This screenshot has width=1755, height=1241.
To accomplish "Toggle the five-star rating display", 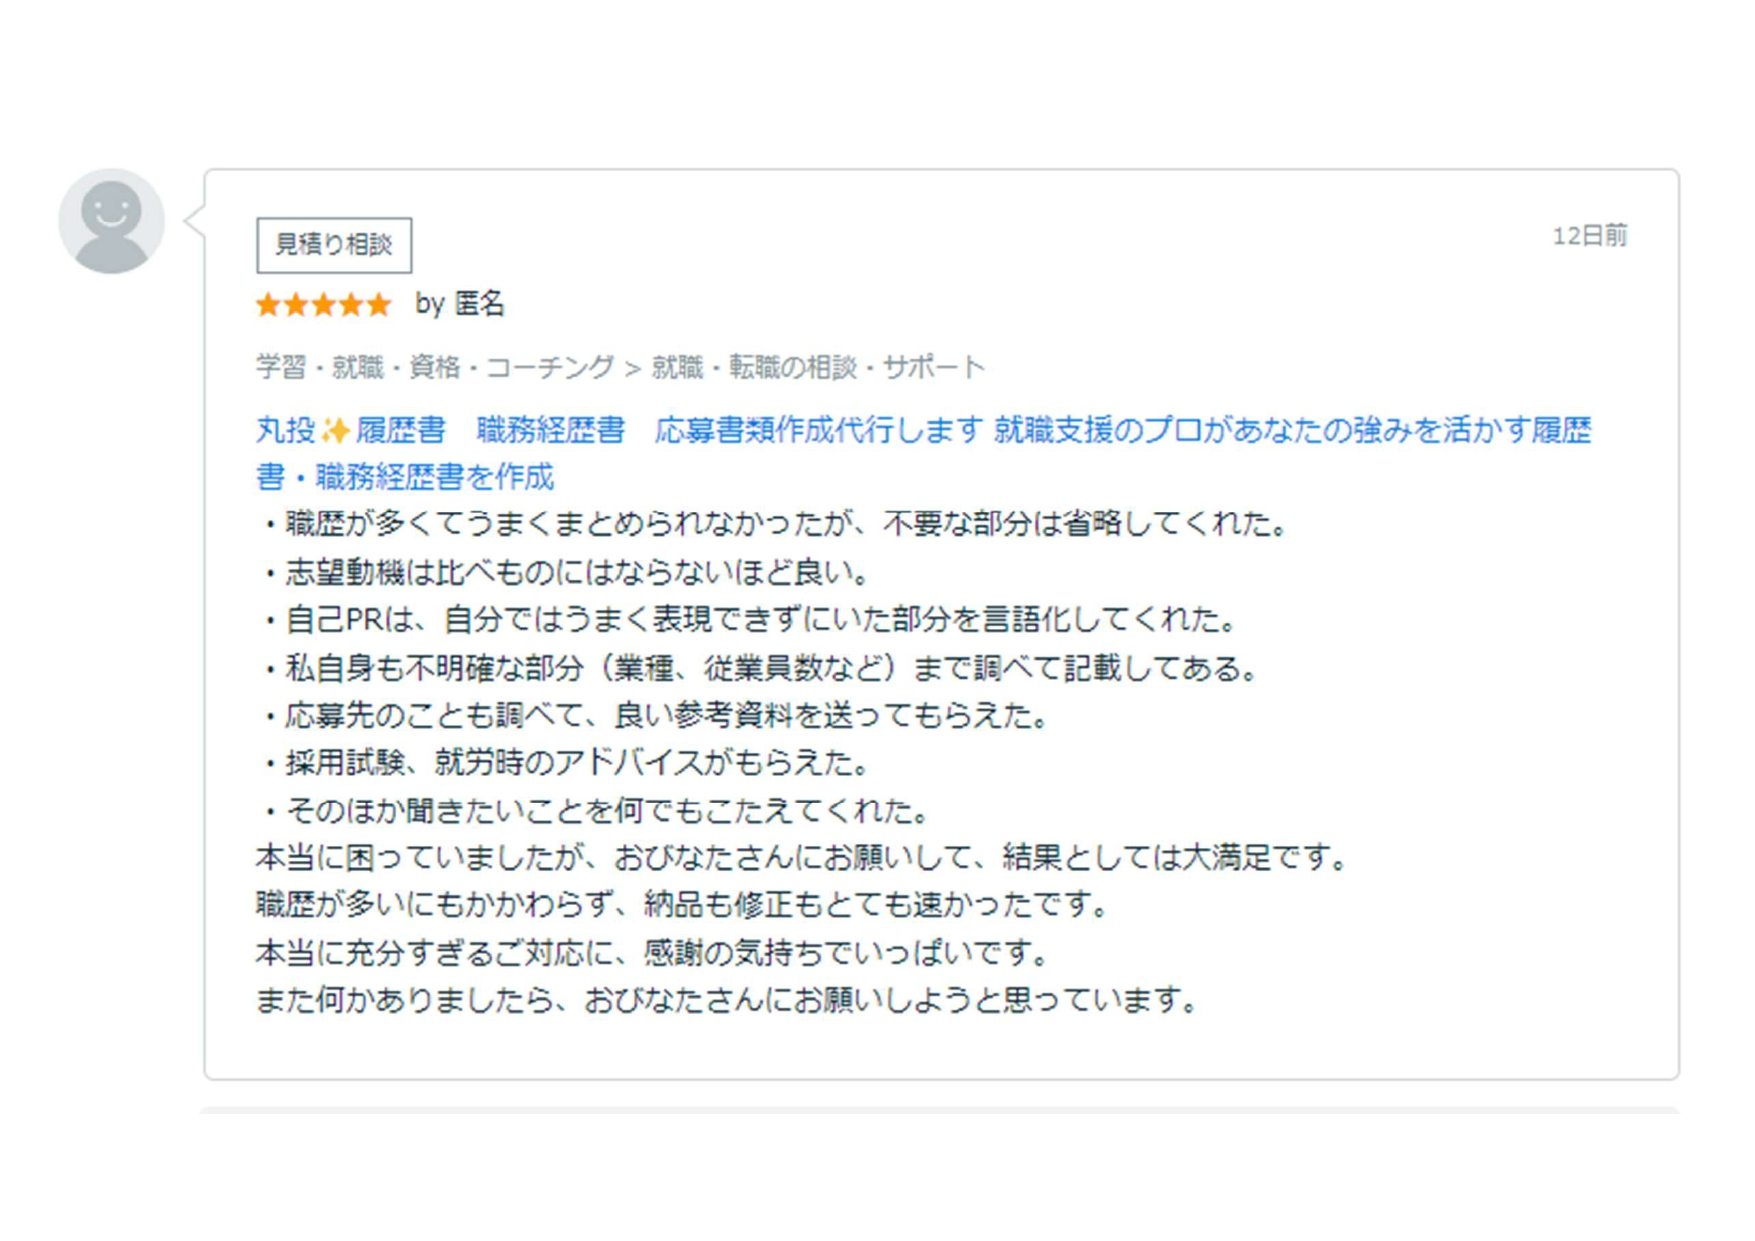I will [x=323, y=304].
